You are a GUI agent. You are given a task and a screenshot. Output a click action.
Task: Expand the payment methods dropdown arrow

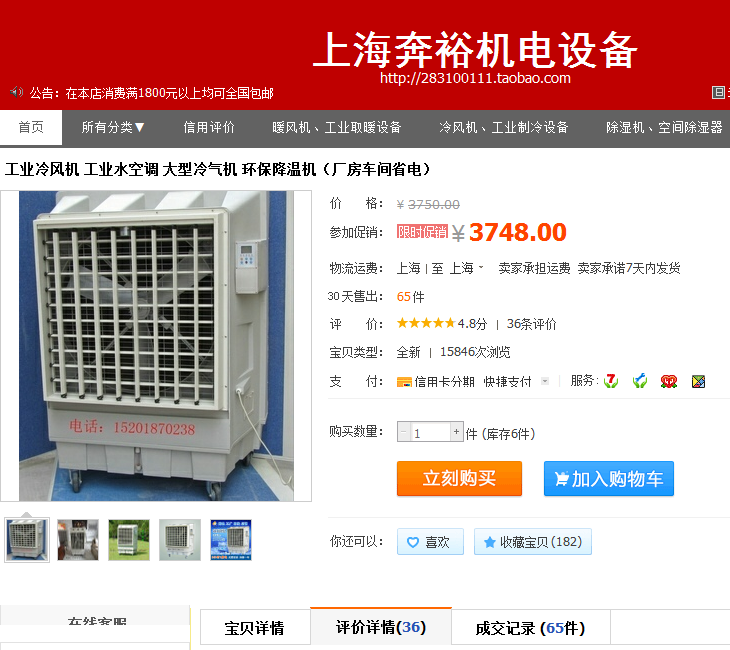pos(545,381)
